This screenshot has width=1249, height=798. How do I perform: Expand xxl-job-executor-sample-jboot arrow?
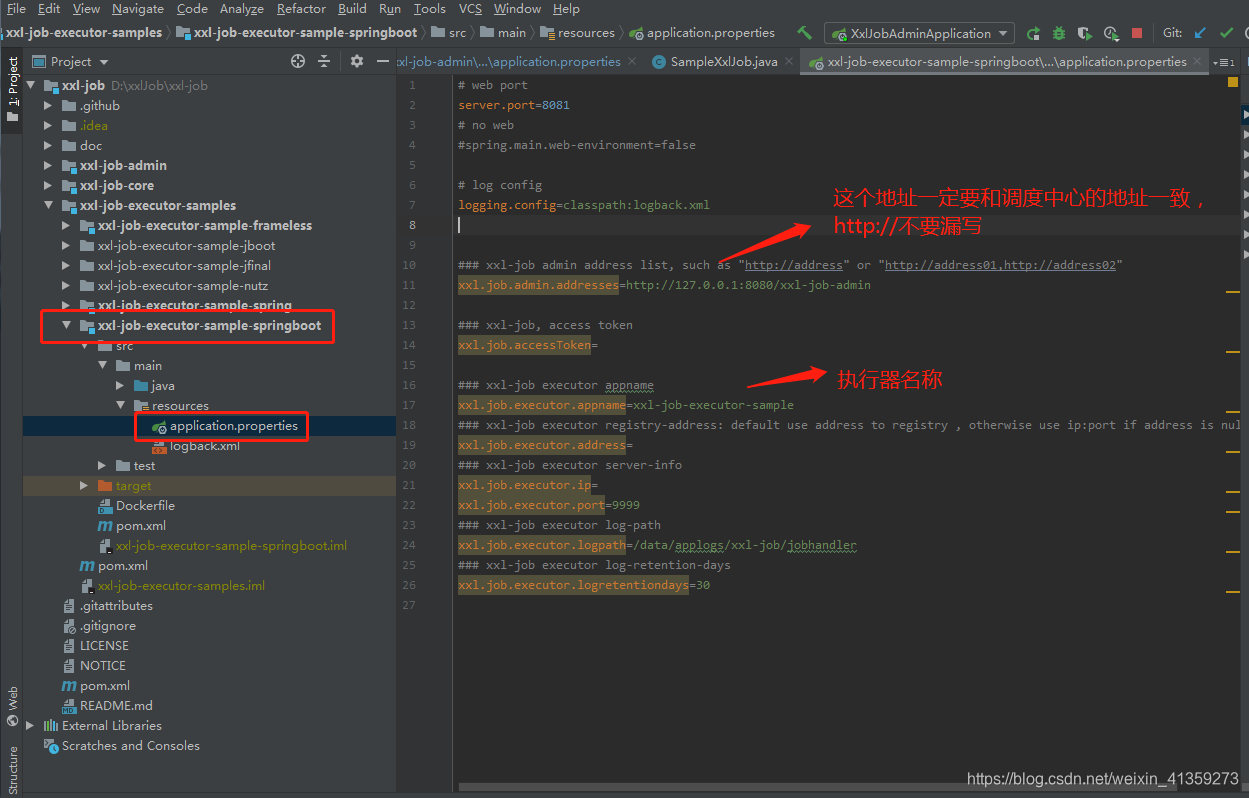pyautogui.click(x=66, y=245)
